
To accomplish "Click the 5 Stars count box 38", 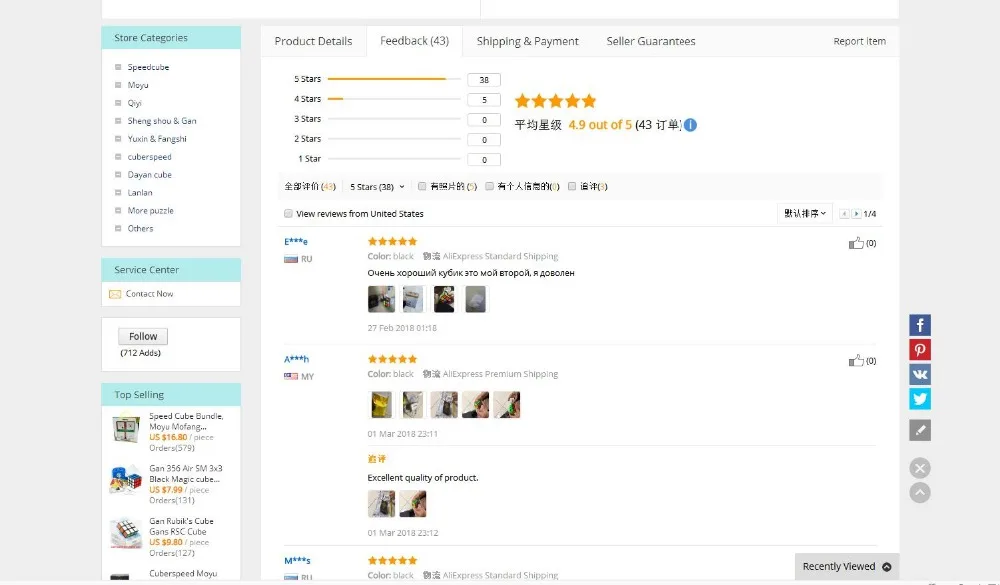I will click(x=484, y=80).
